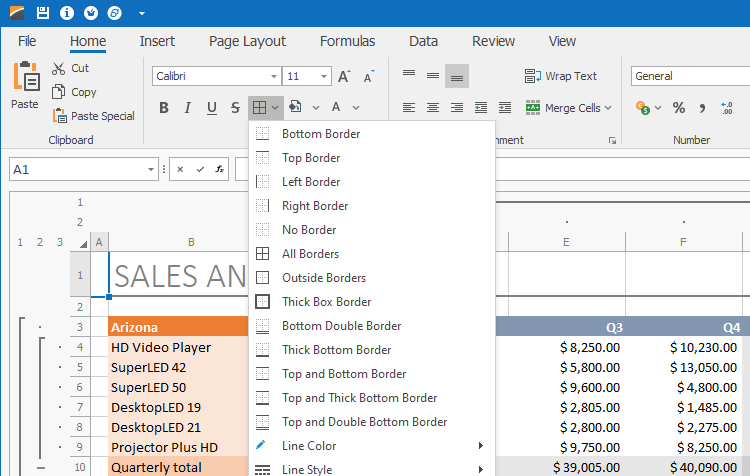The width and height of the screenshot is (750, 476).
Task: Cut selection with the scissors icon
Action: (x=59, y=68)
